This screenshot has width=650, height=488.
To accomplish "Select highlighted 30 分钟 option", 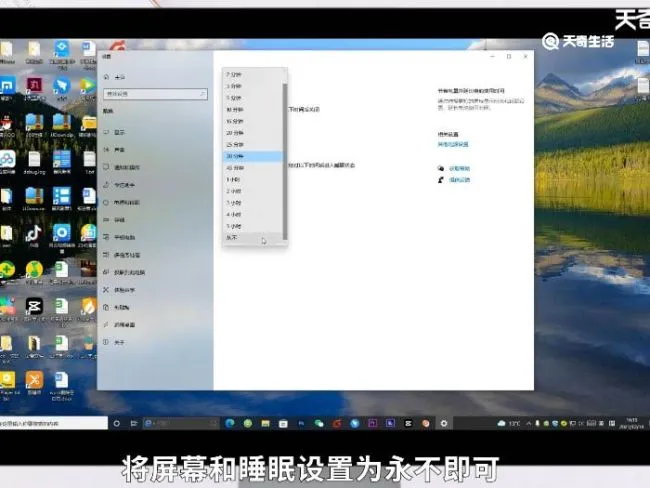I will 253,156.
